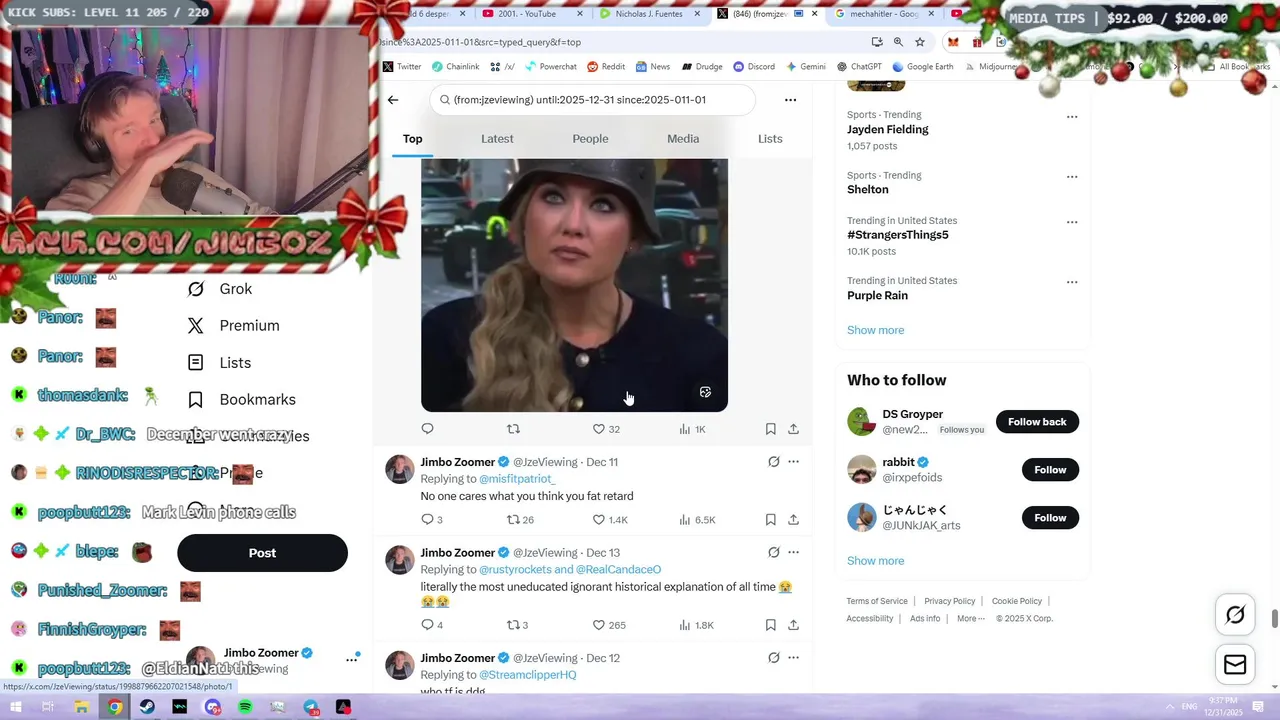Switch to the People tab

590,139
